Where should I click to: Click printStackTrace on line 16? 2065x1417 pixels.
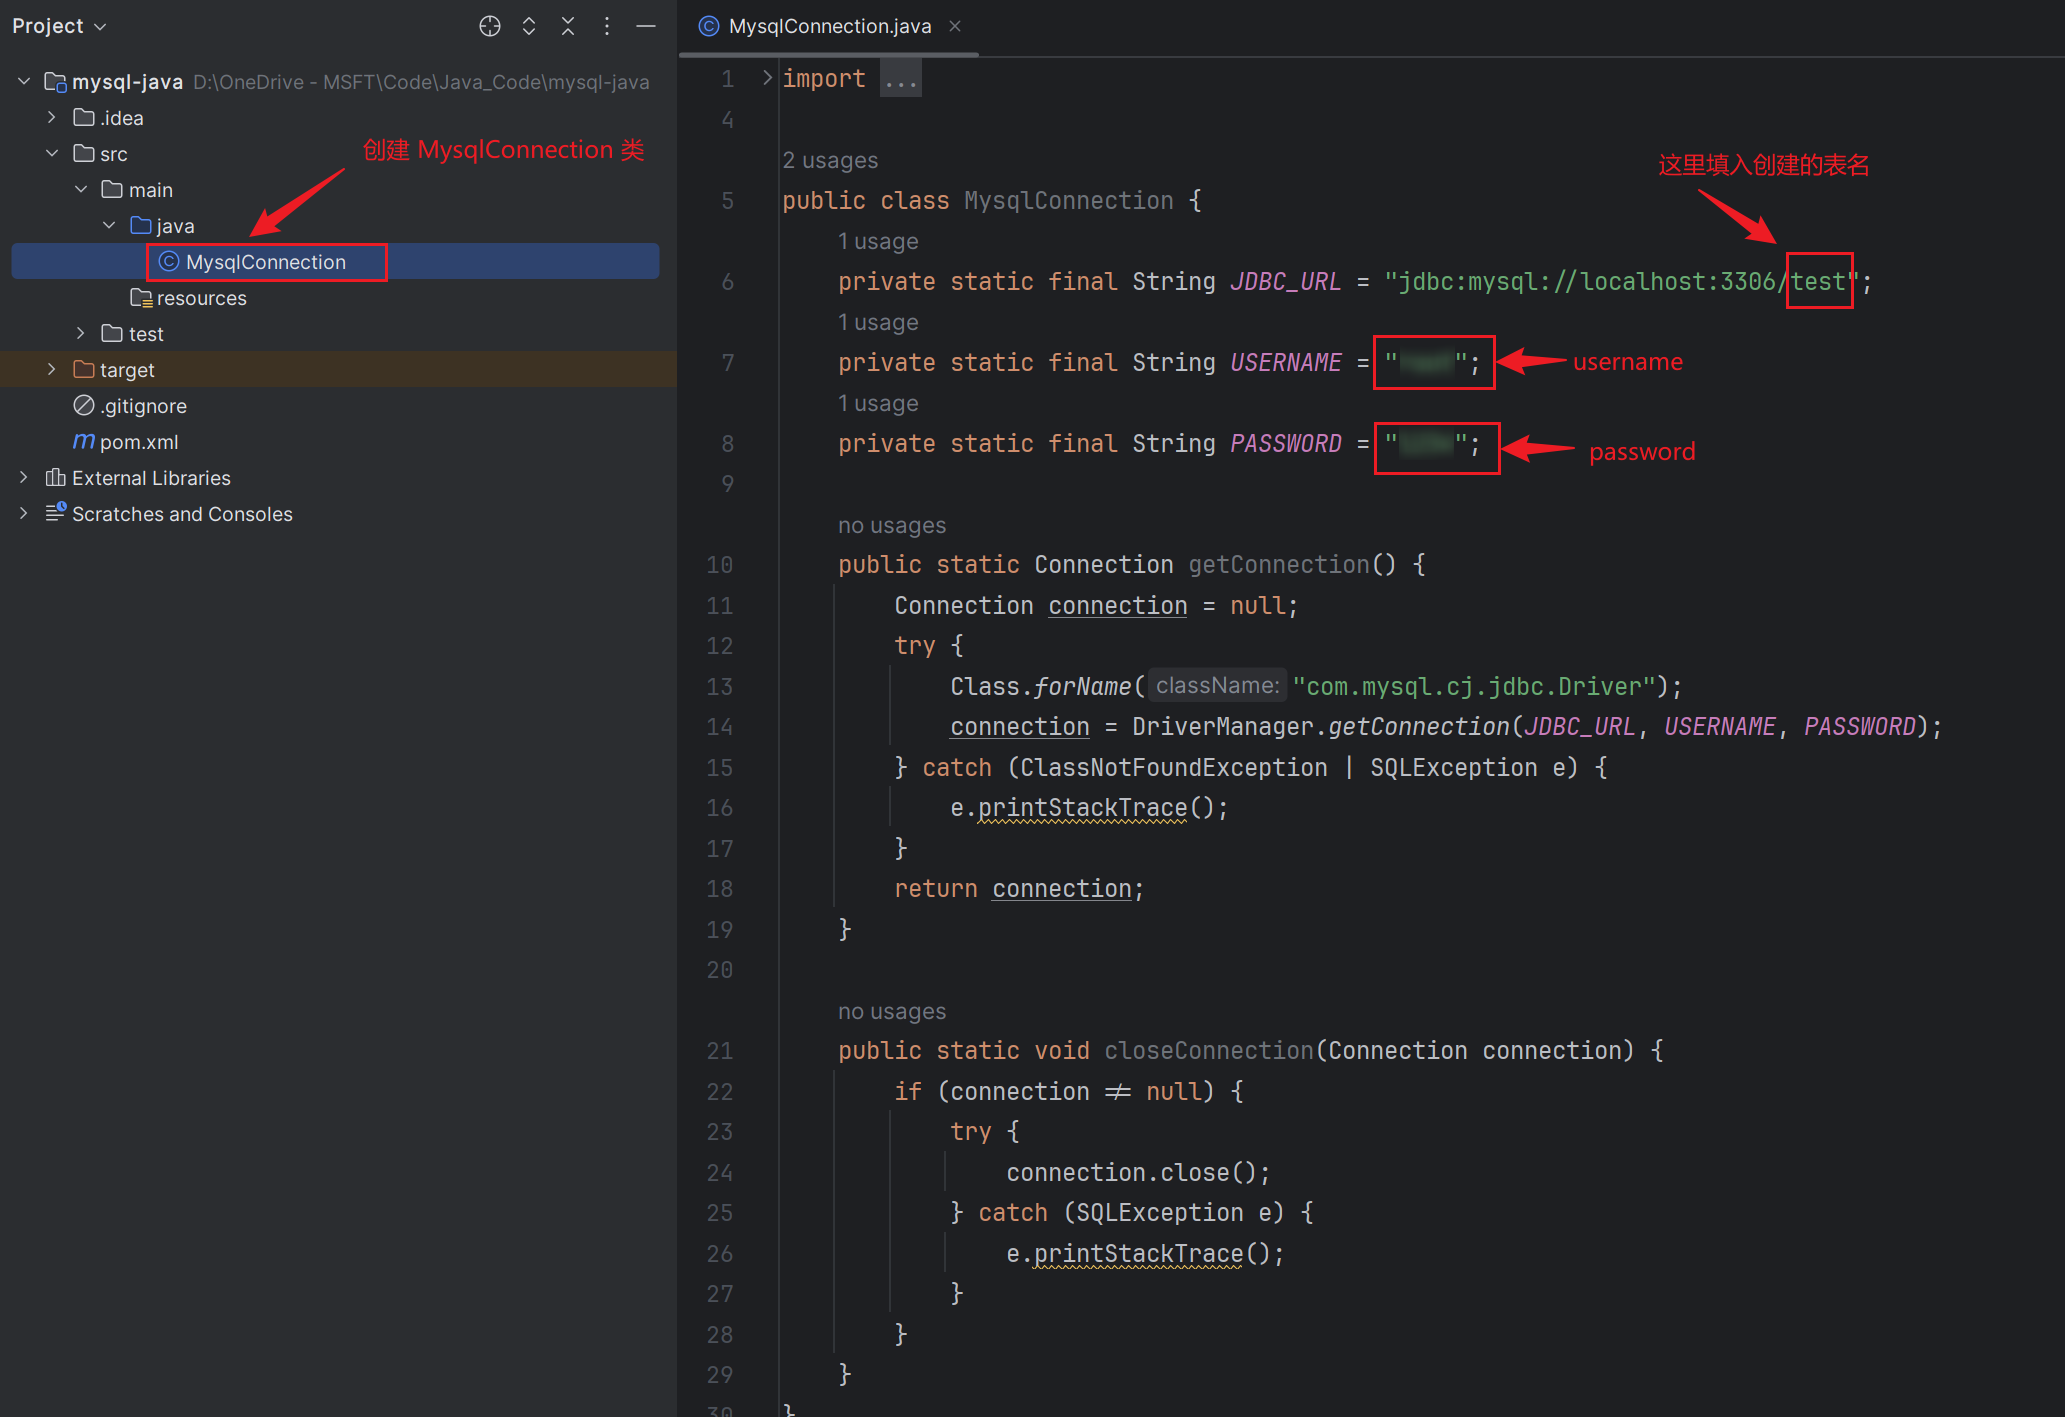point(1083,808)
